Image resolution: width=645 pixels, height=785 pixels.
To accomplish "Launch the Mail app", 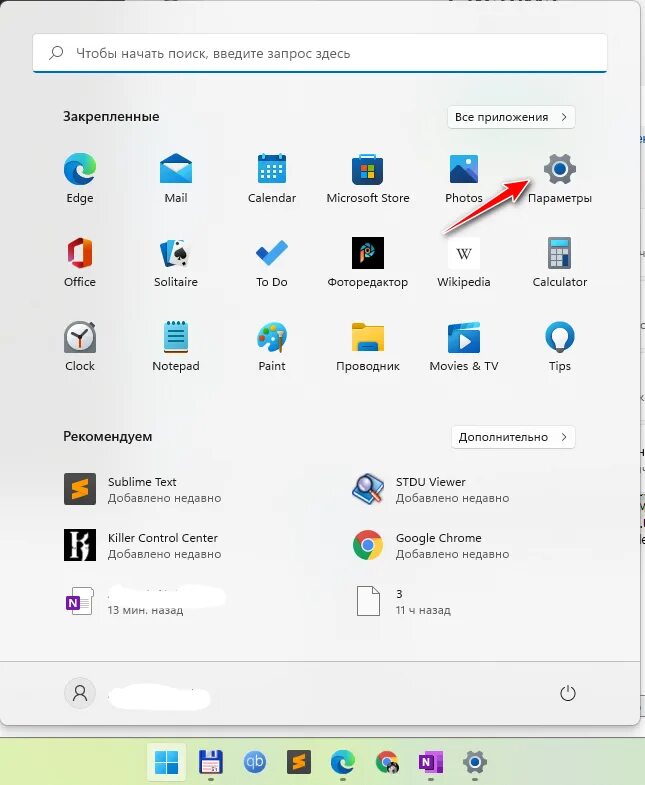I will (x=176, y=179).
